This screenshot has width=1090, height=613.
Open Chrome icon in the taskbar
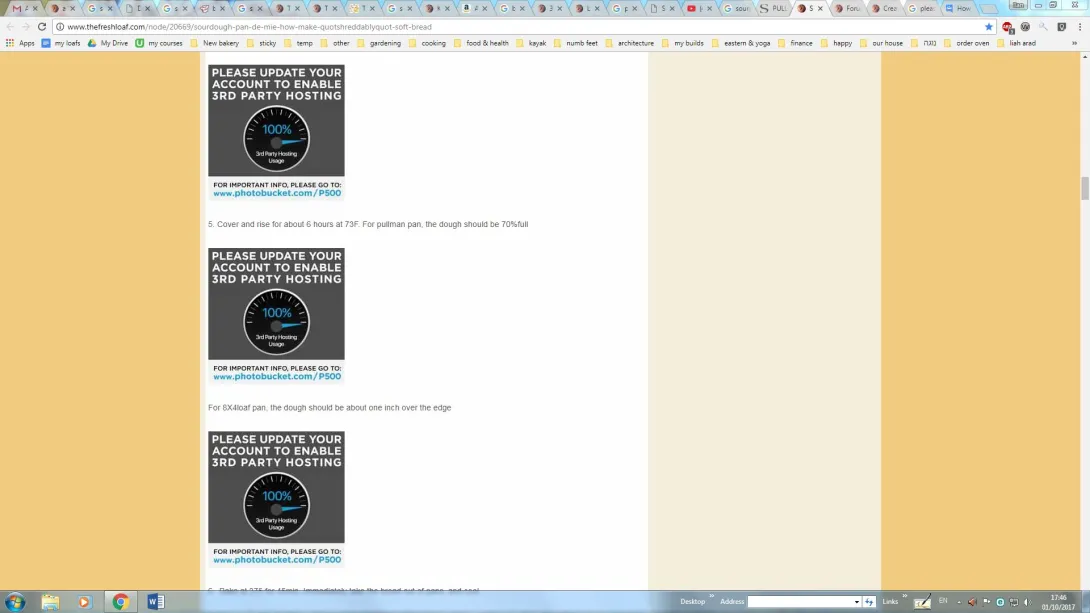(120, 602)
